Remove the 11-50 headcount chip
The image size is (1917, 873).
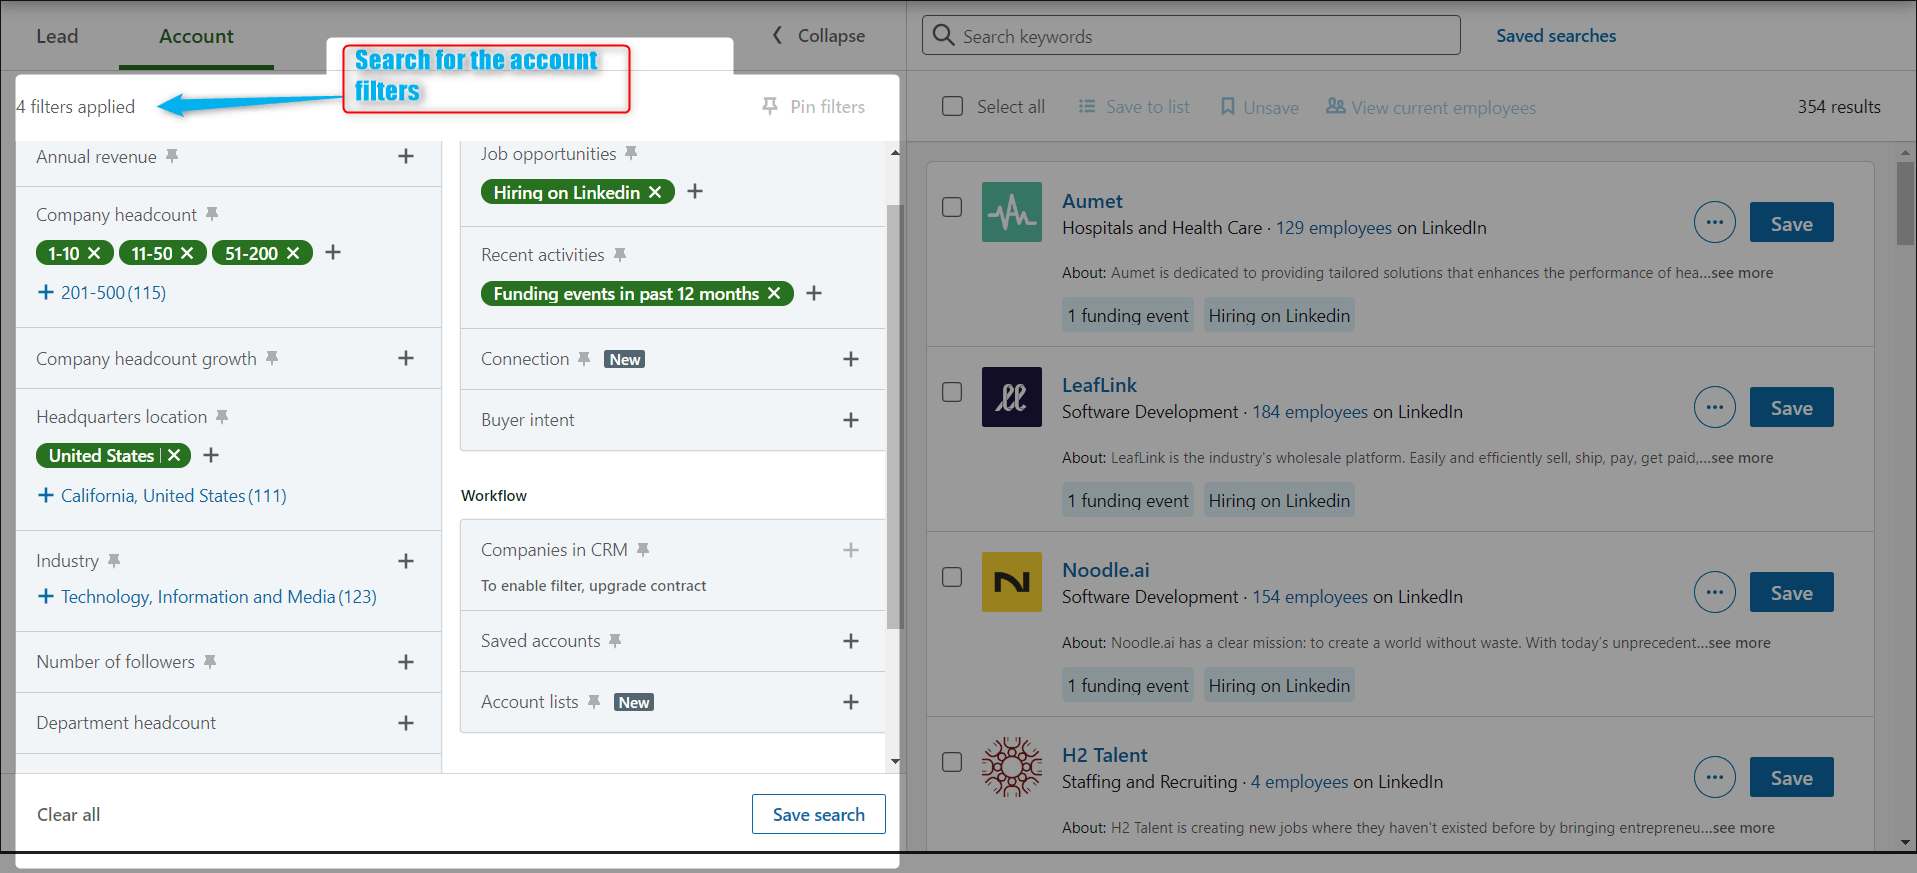(x=187, y=253)
